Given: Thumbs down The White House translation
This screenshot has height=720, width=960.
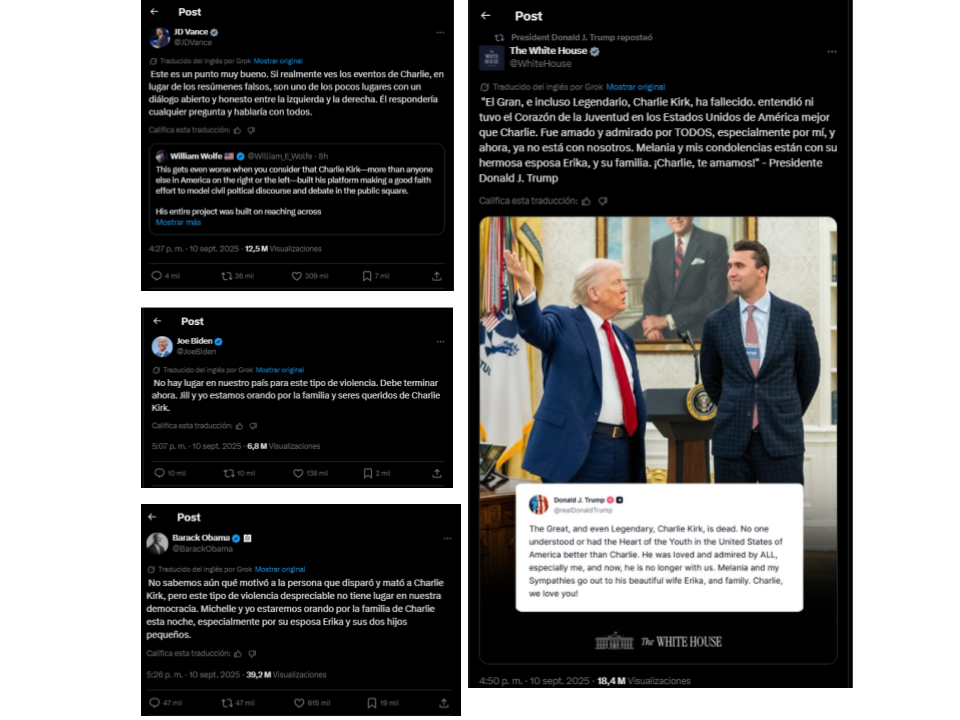Looking at the screenshot, I should tap(603, 201).
